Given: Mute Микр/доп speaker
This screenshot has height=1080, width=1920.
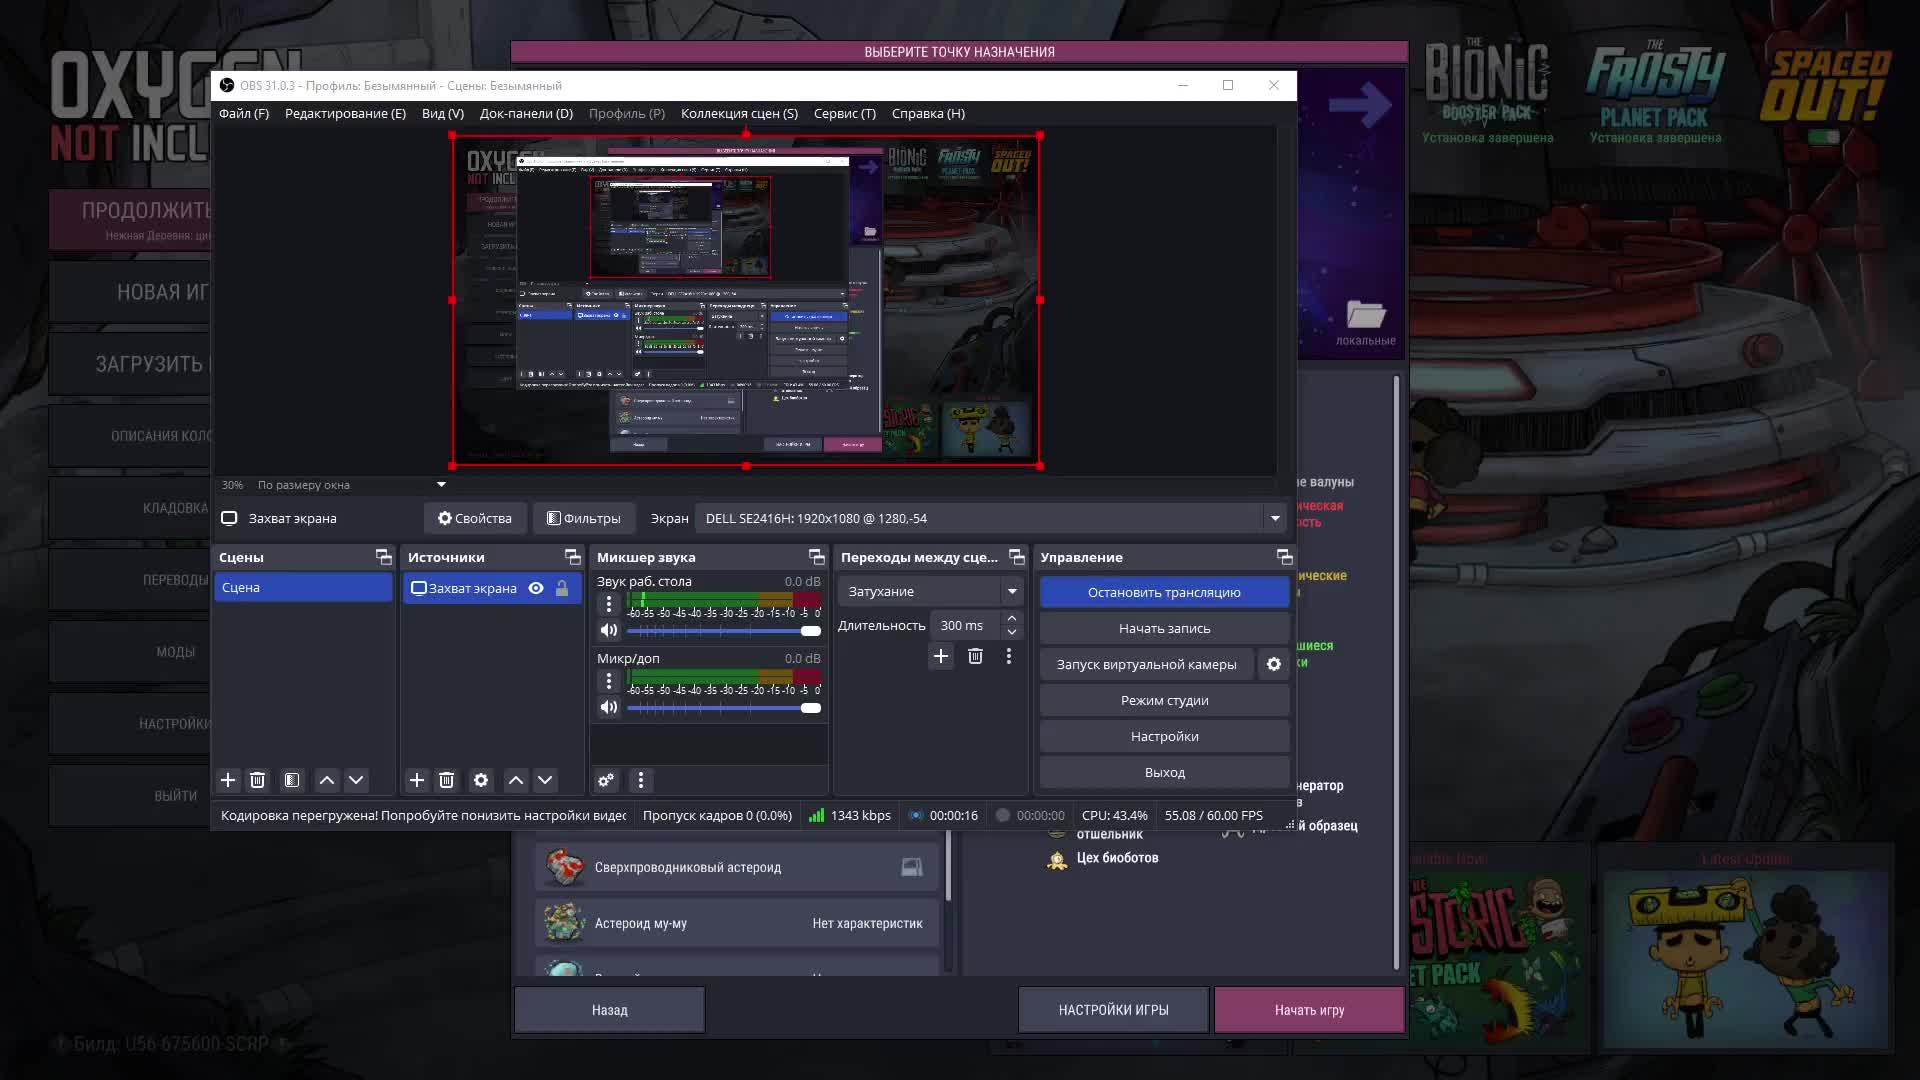Looking at the screenshot, I should tap(609, 707).
